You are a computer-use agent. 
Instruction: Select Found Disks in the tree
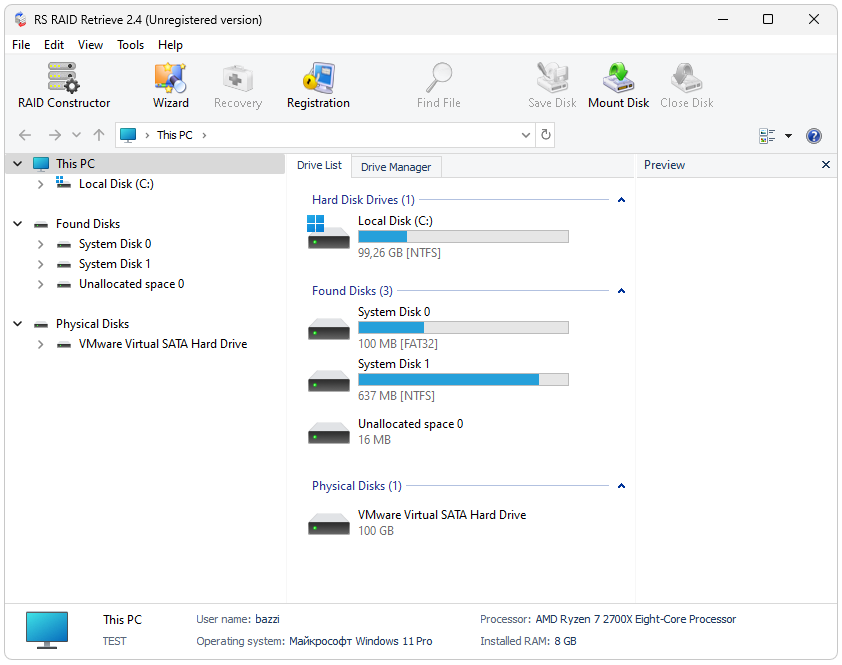pos(88,223)
